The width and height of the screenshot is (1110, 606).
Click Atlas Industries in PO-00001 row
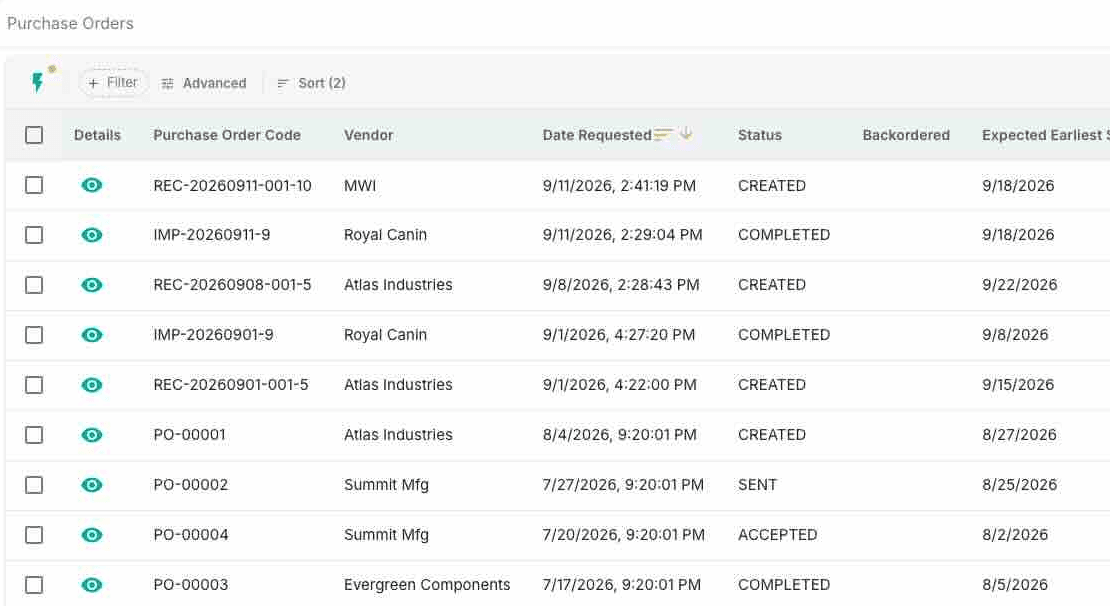[x=399, y=435]
